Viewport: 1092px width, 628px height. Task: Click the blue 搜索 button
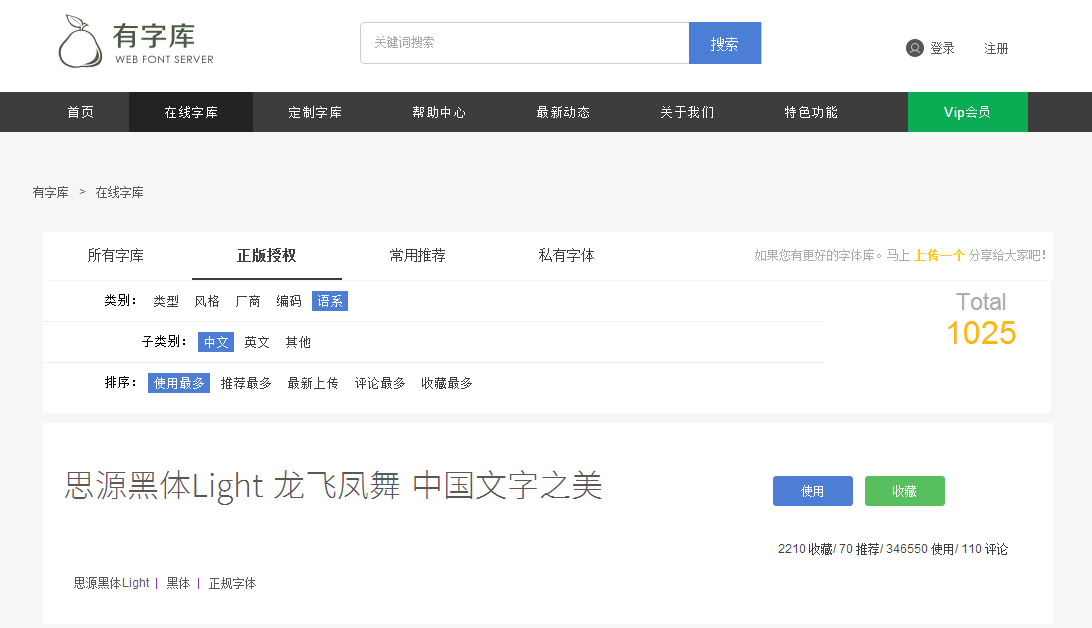(x=724, y=43)
